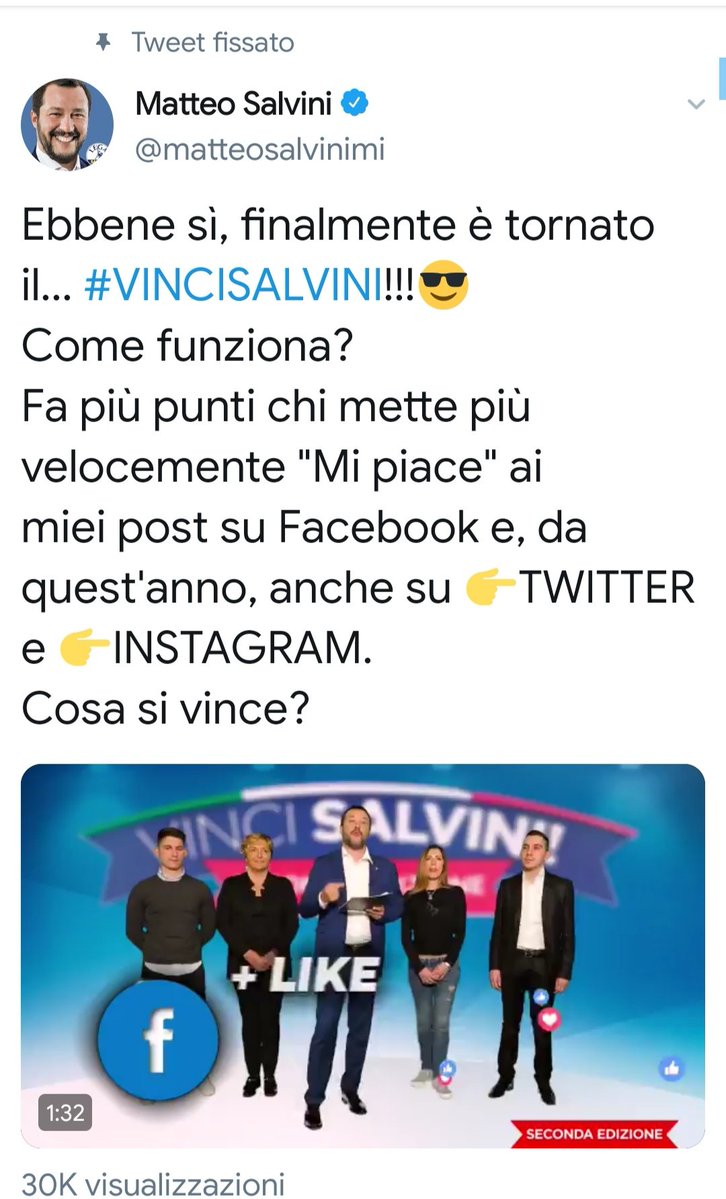The width and height of the screenshot is (726, 1199).
Task: Click the pointing hand emoji before INSTAGRAM
Action: (85, 648)
